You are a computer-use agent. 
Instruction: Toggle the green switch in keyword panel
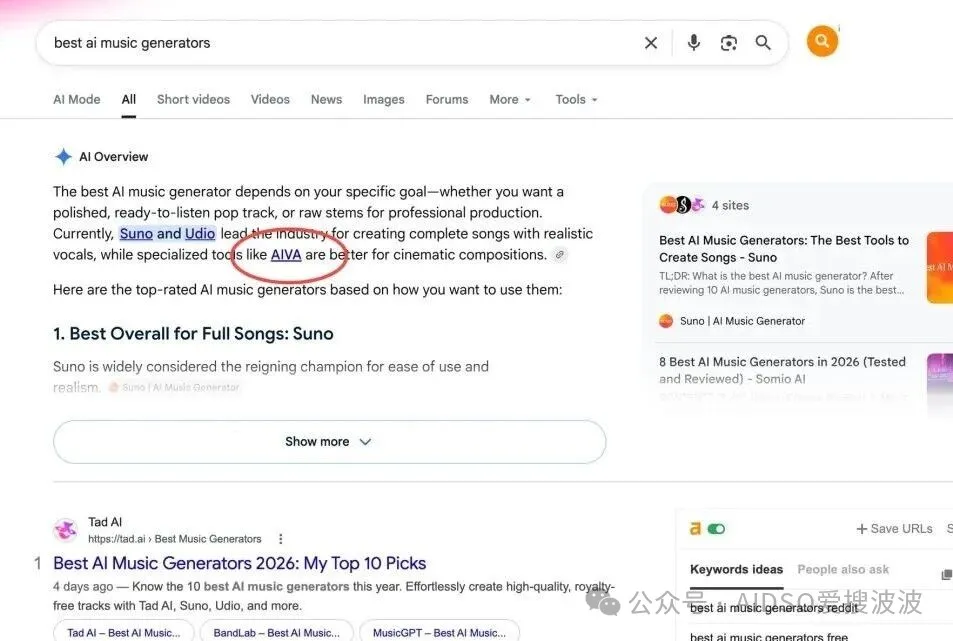pos(717,529)
